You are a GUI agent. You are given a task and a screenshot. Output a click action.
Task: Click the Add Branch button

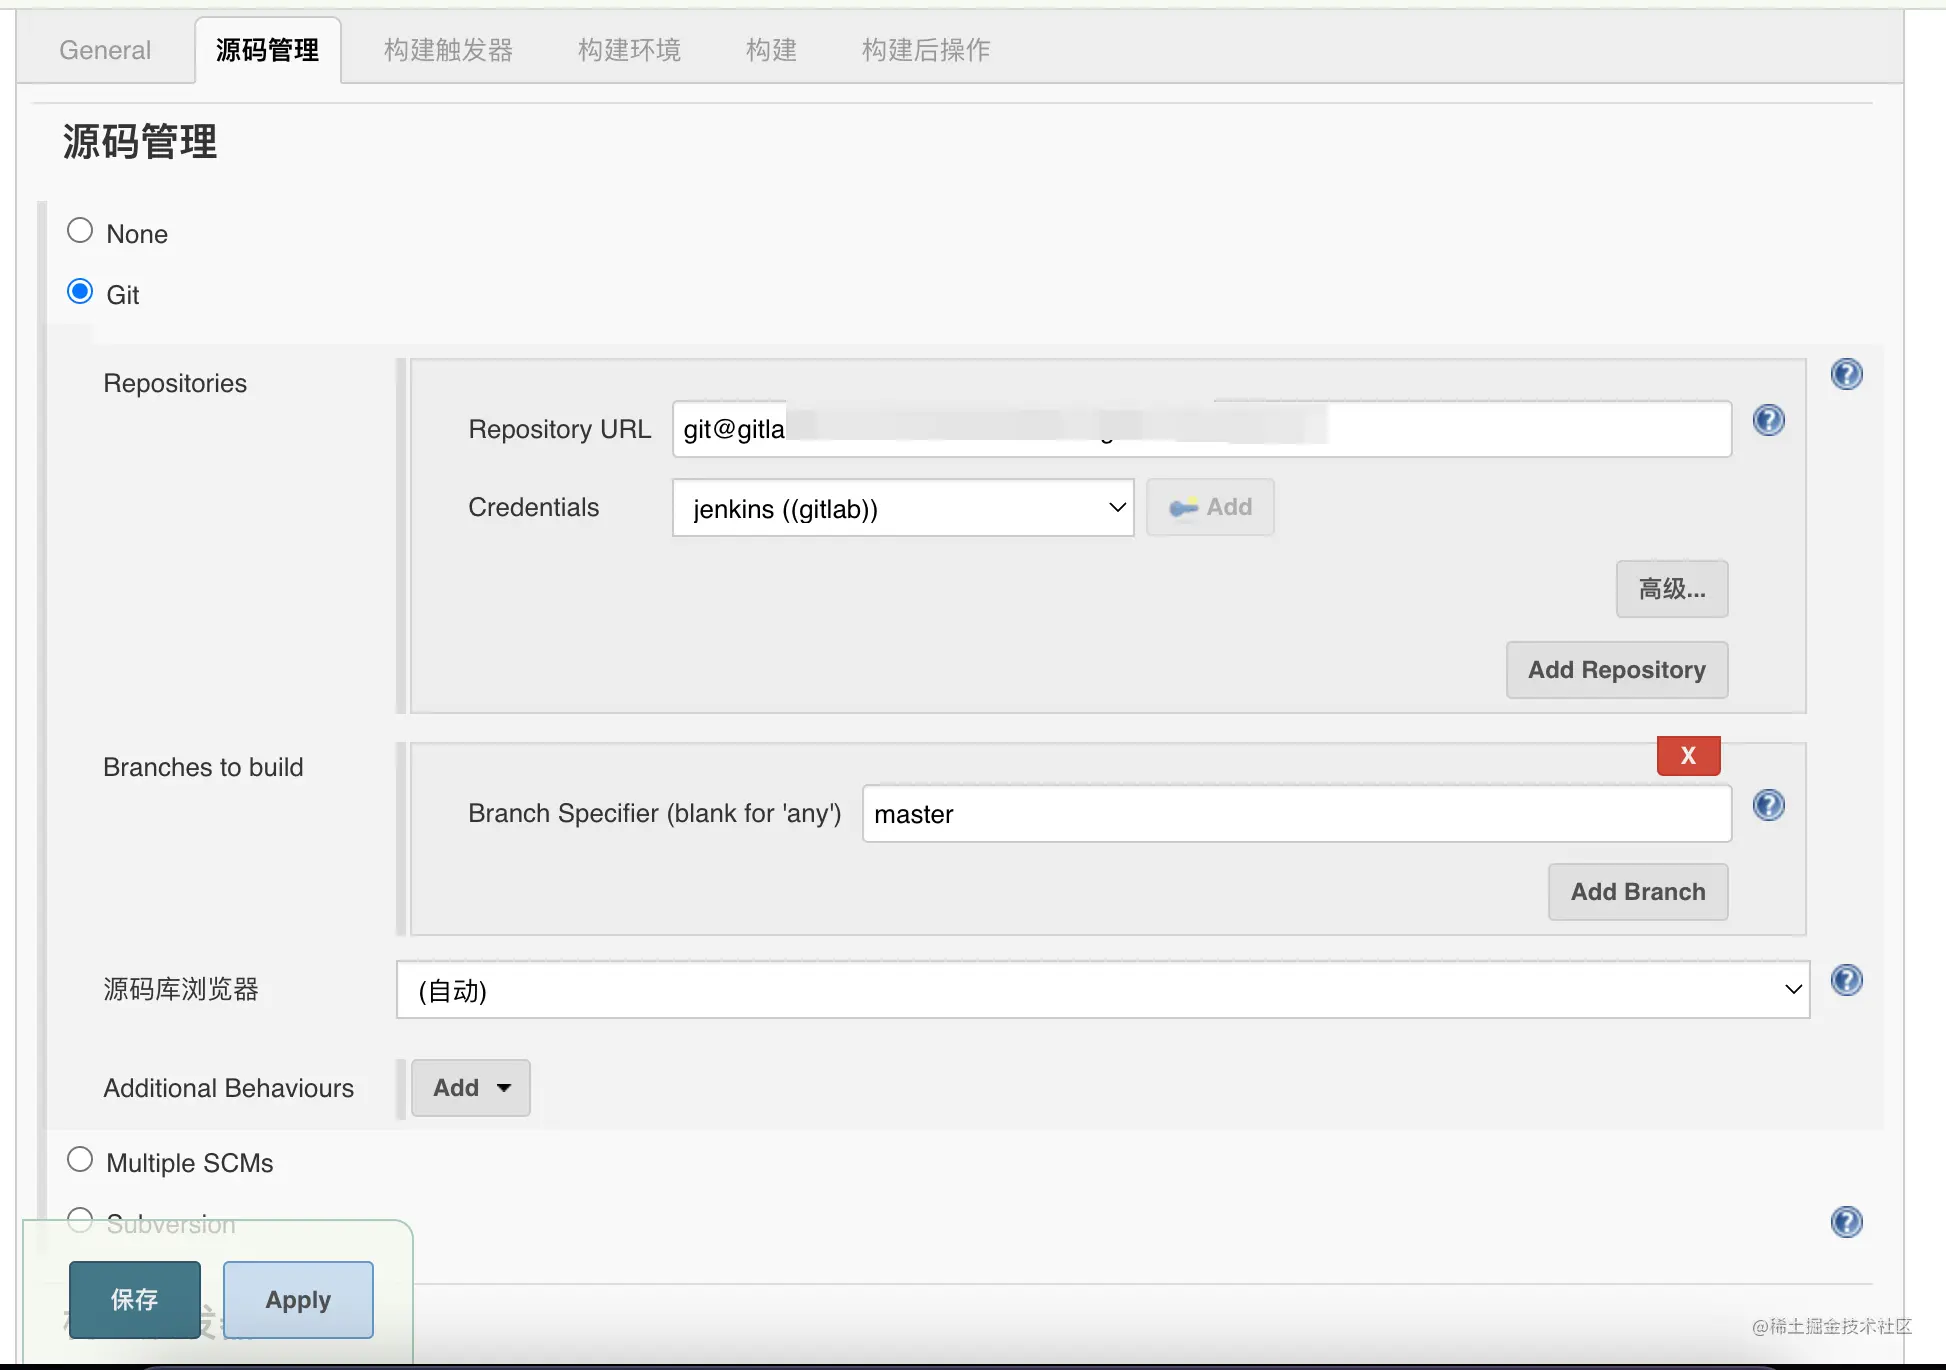tap(1637, 892)
